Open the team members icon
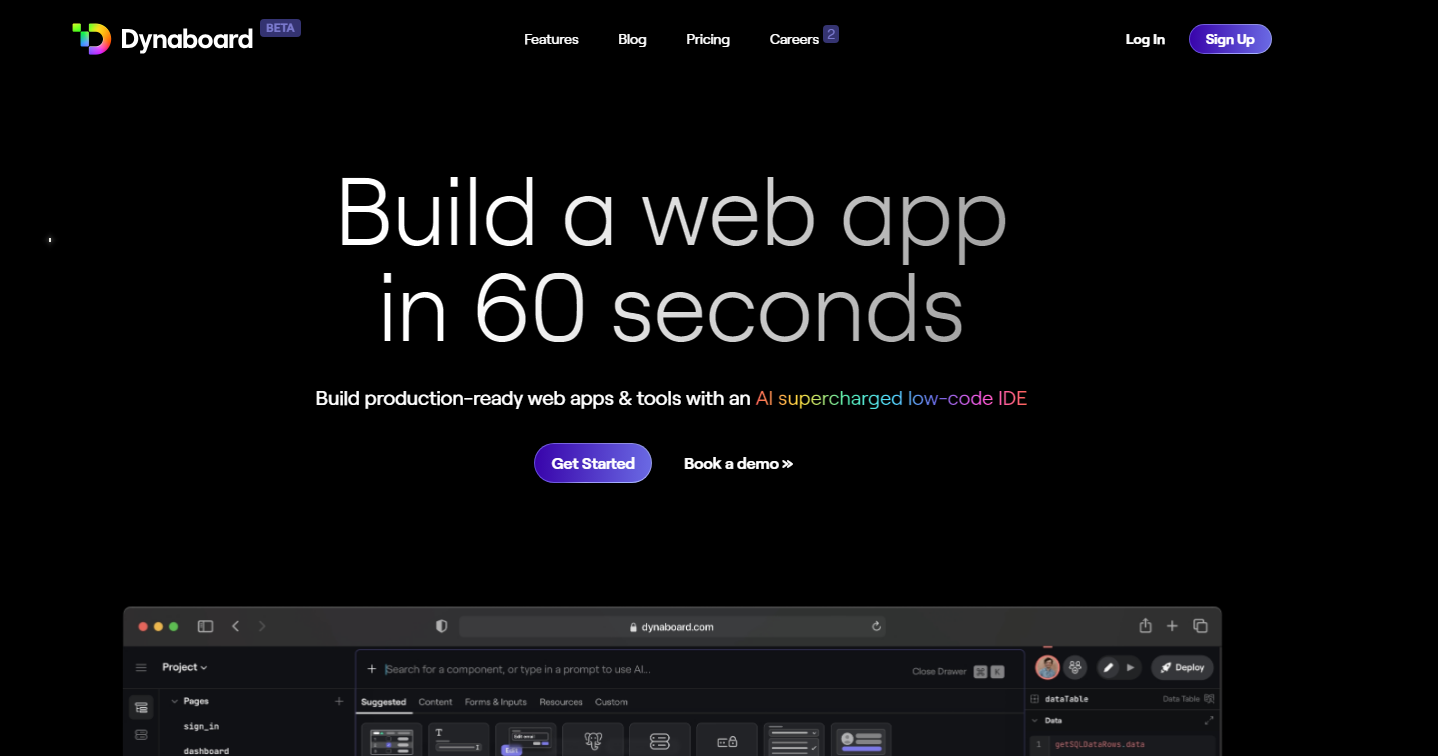 [x=1076, y=667]
